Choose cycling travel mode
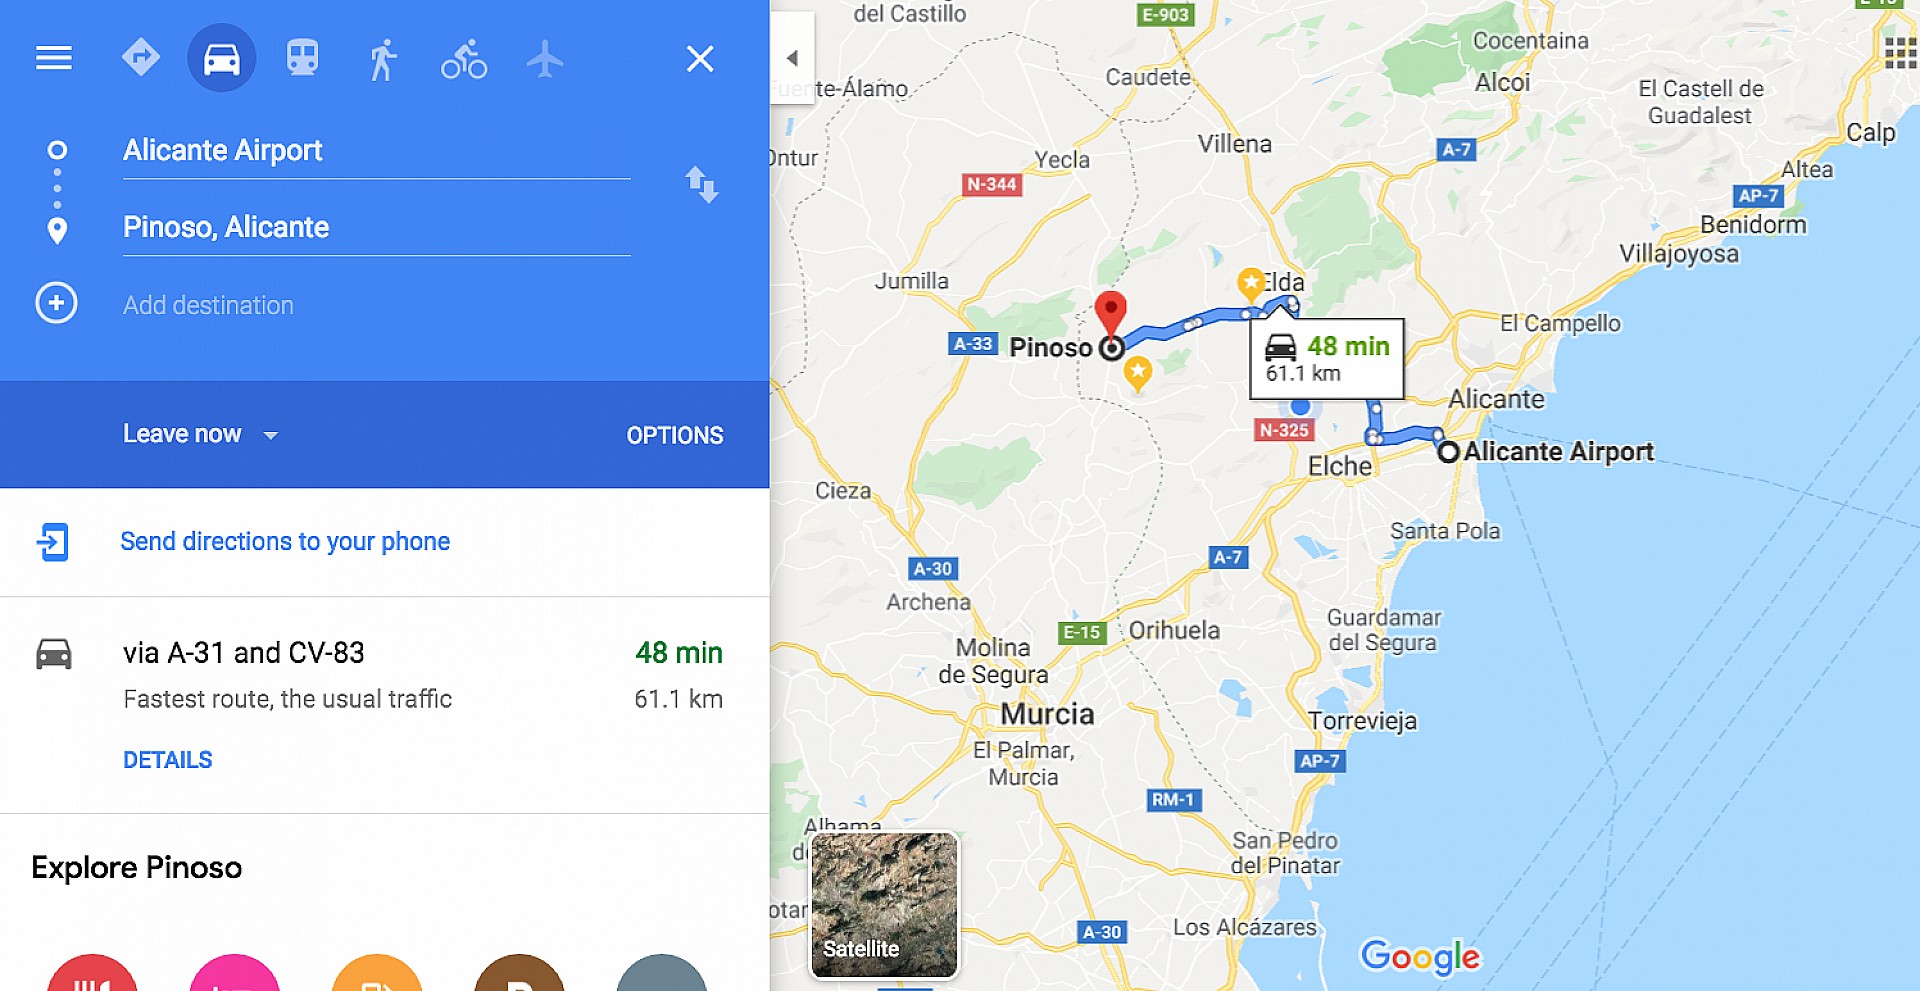The image size is (1920, 991). (x=464, y=59)
